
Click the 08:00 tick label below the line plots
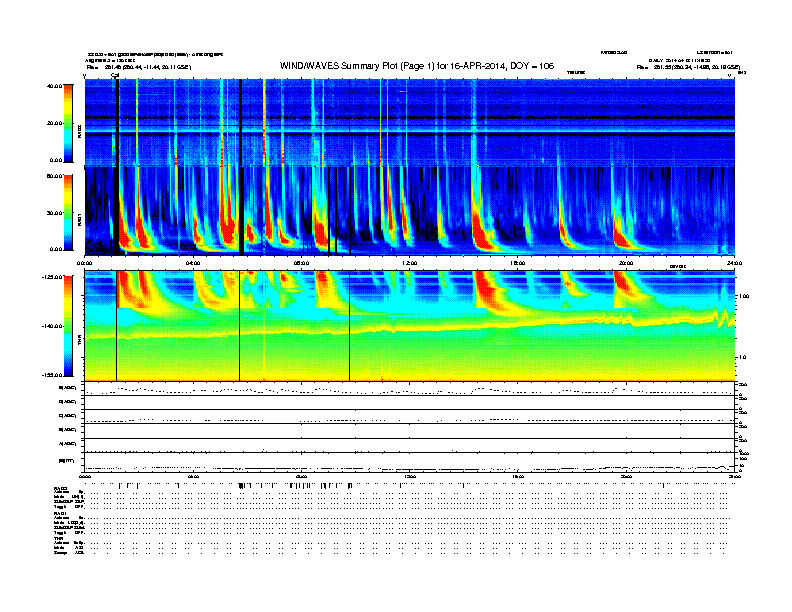click(302, 476)
